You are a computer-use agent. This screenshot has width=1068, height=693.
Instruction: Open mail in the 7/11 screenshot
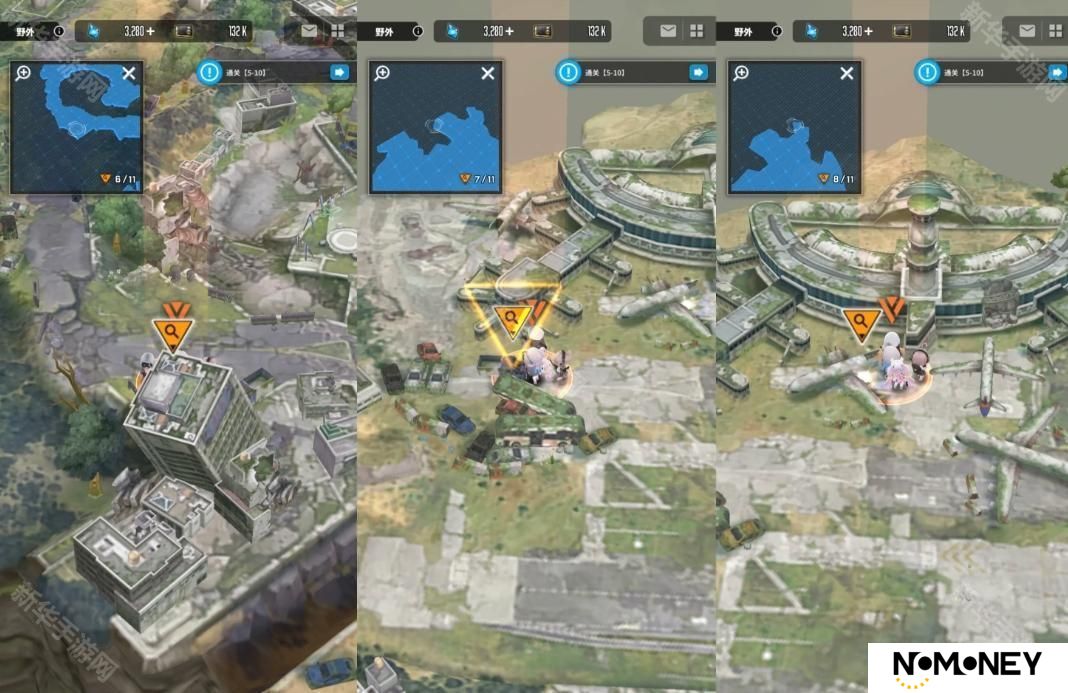[668, 31]
